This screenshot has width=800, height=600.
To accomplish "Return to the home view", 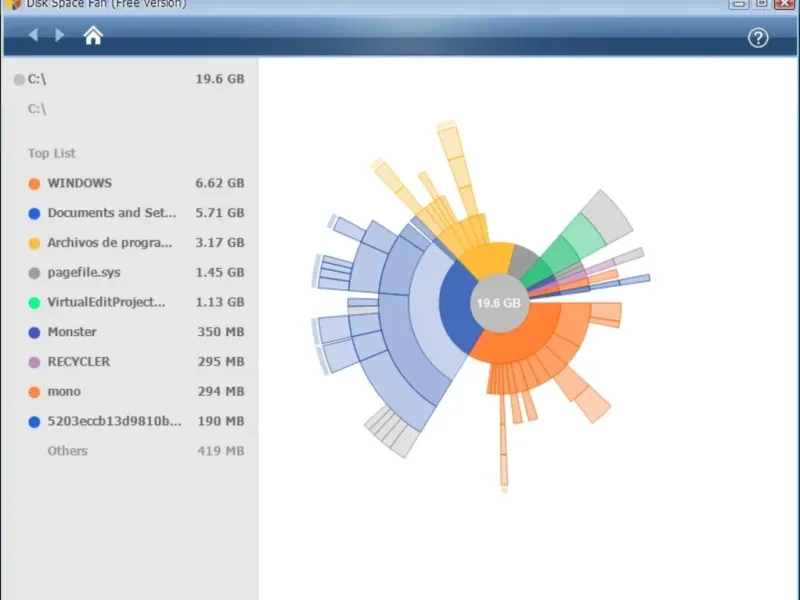I will click(x=93, y=36).
